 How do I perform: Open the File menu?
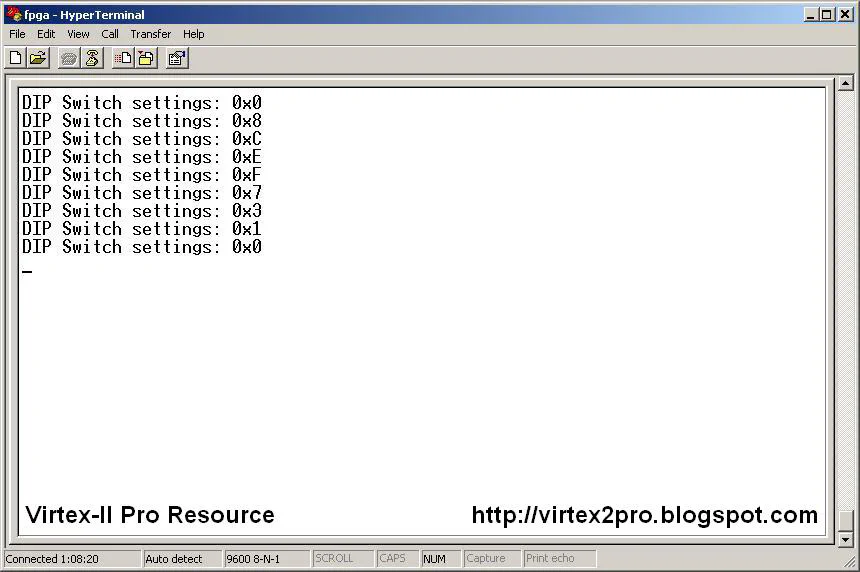[17, 34]
